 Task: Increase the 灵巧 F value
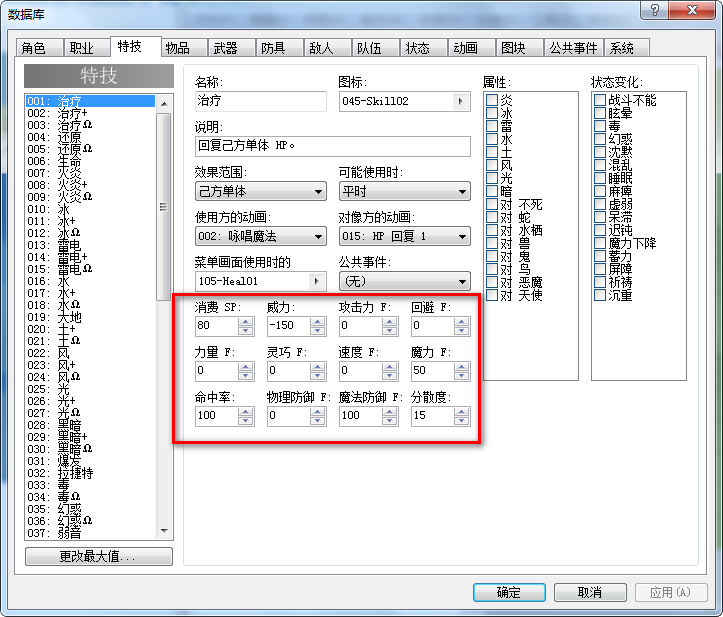coord(318,367)
